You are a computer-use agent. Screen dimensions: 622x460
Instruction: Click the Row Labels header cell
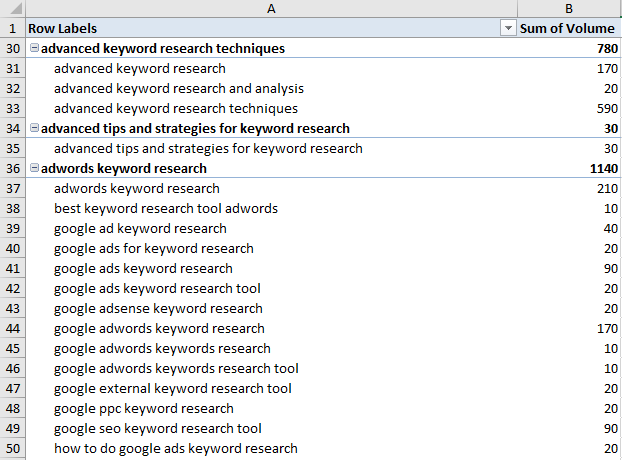pyautogui.click(x=271, y=28)
